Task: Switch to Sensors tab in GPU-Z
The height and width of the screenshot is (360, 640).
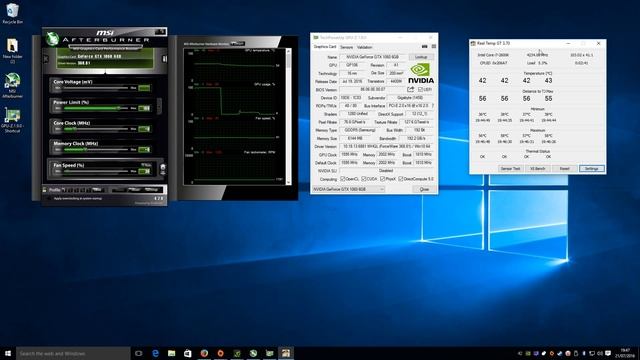Action: click(x=347, y=47)
